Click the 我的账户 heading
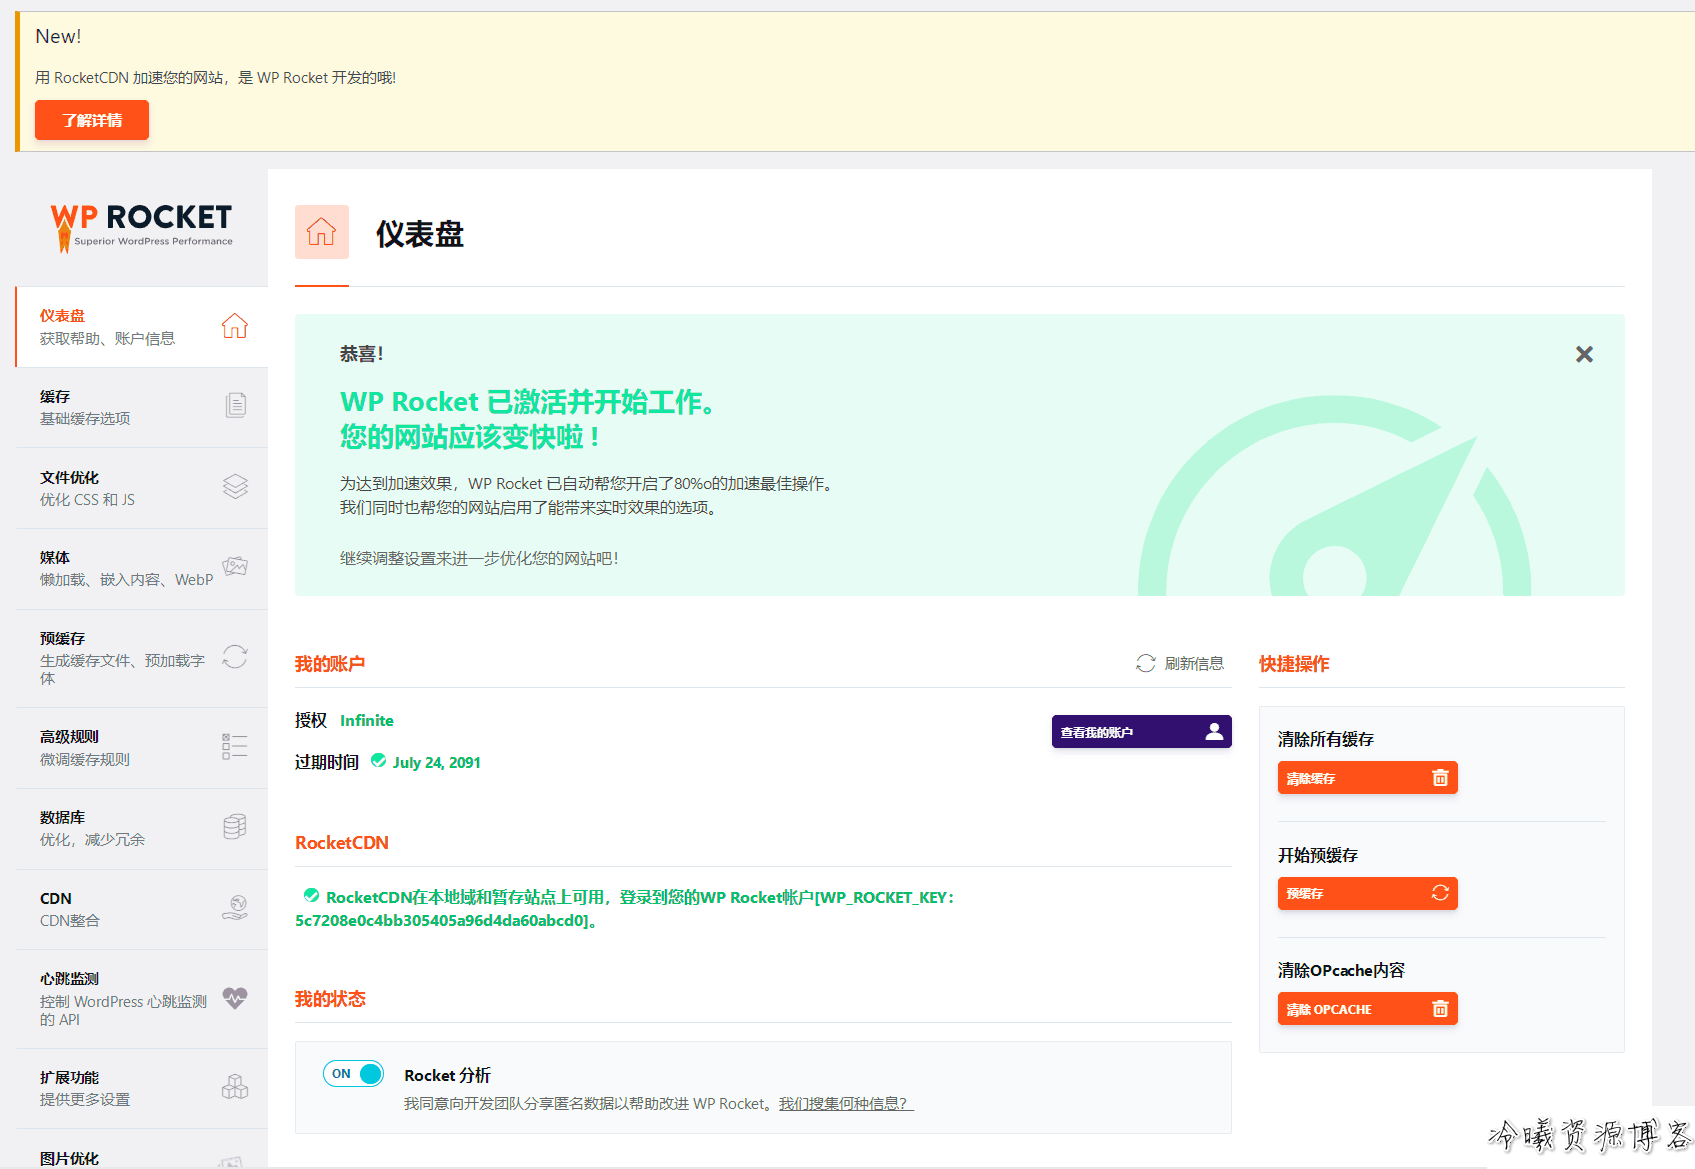 coord(330,664)
